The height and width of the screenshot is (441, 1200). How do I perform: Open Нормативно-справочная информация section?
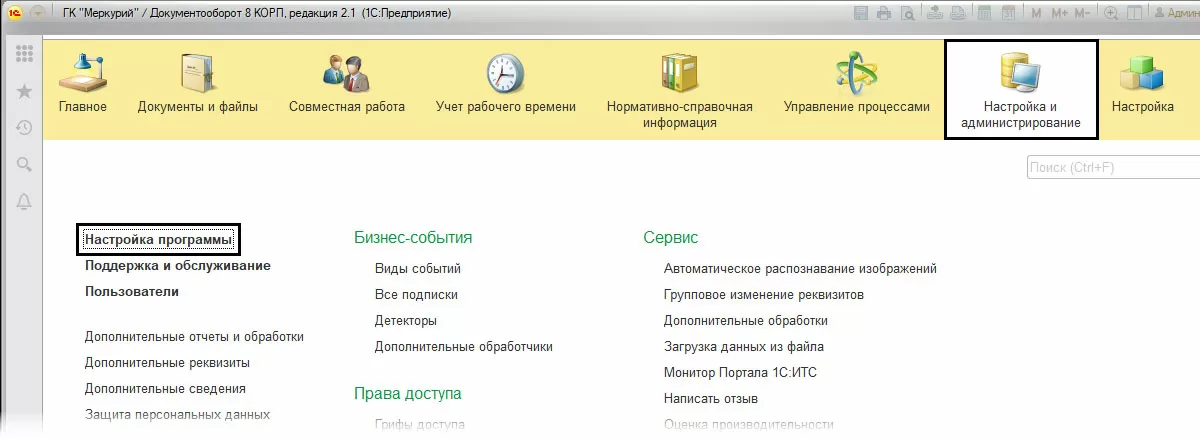tap(680, 90)
